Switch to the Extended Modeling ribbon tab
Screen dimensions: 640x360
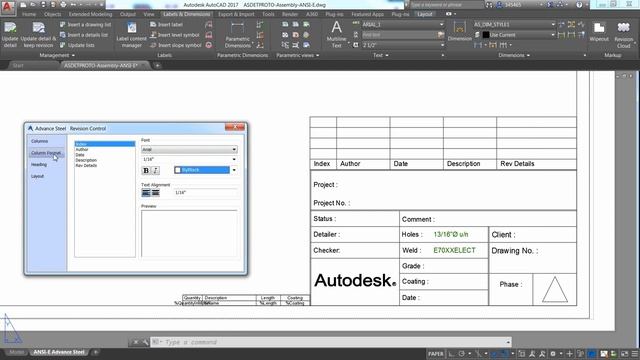tap(90, 14)
